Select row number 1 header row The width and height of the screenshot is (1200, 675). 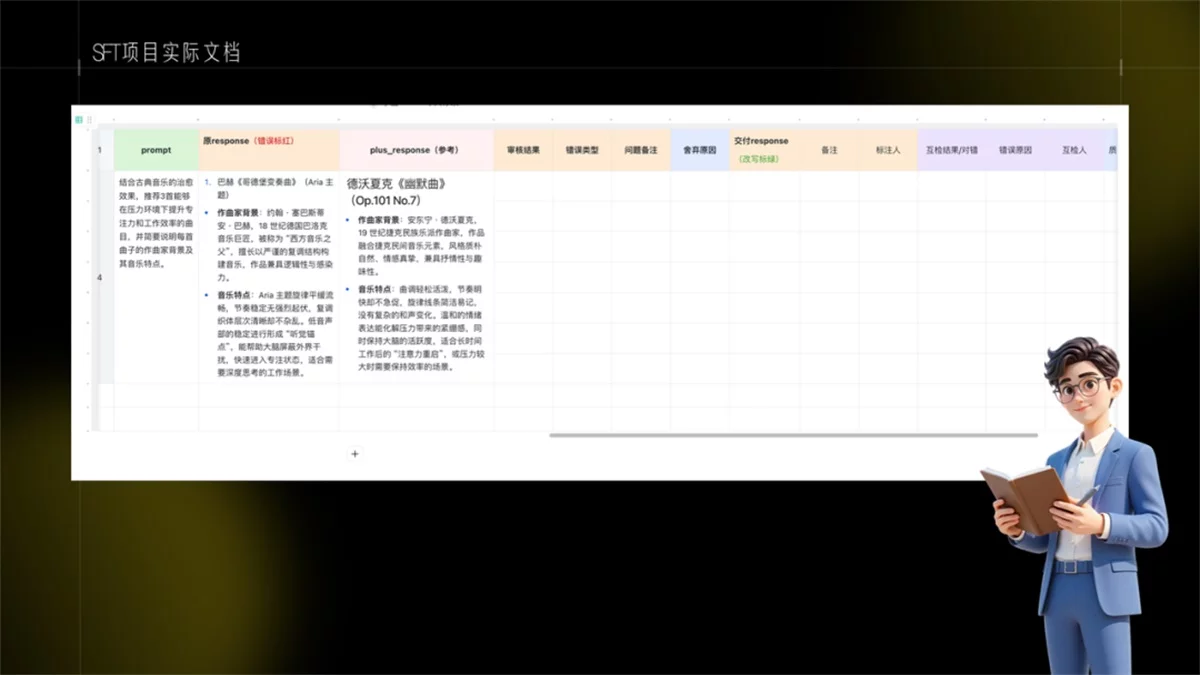tap(100, 149)
